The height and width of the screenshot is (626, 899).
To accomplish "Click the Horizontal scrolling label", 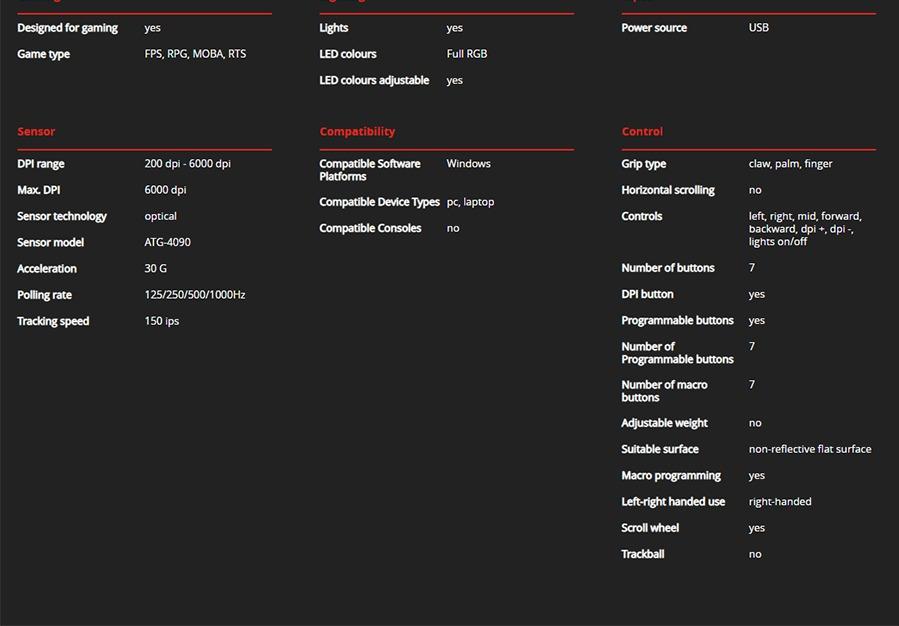I will click(x=668, y=190).
